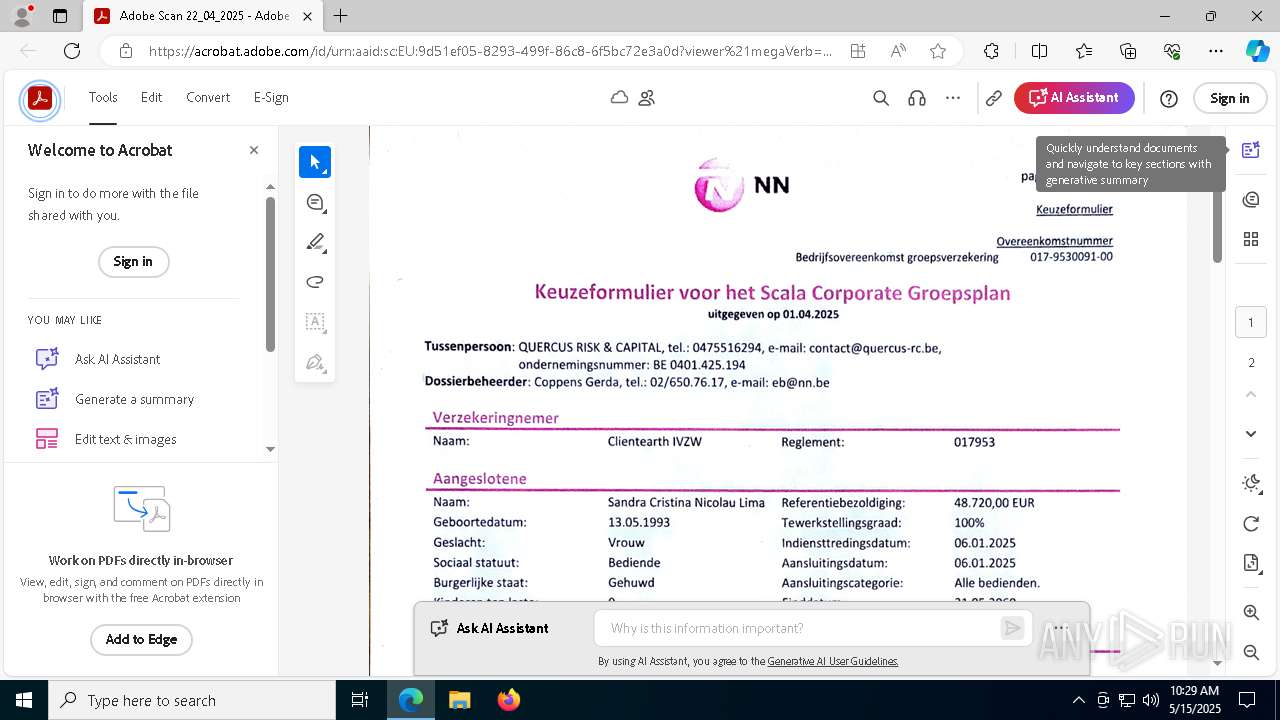Add page to favorites star icon
1280x720 pixels.
coord(938,51)
